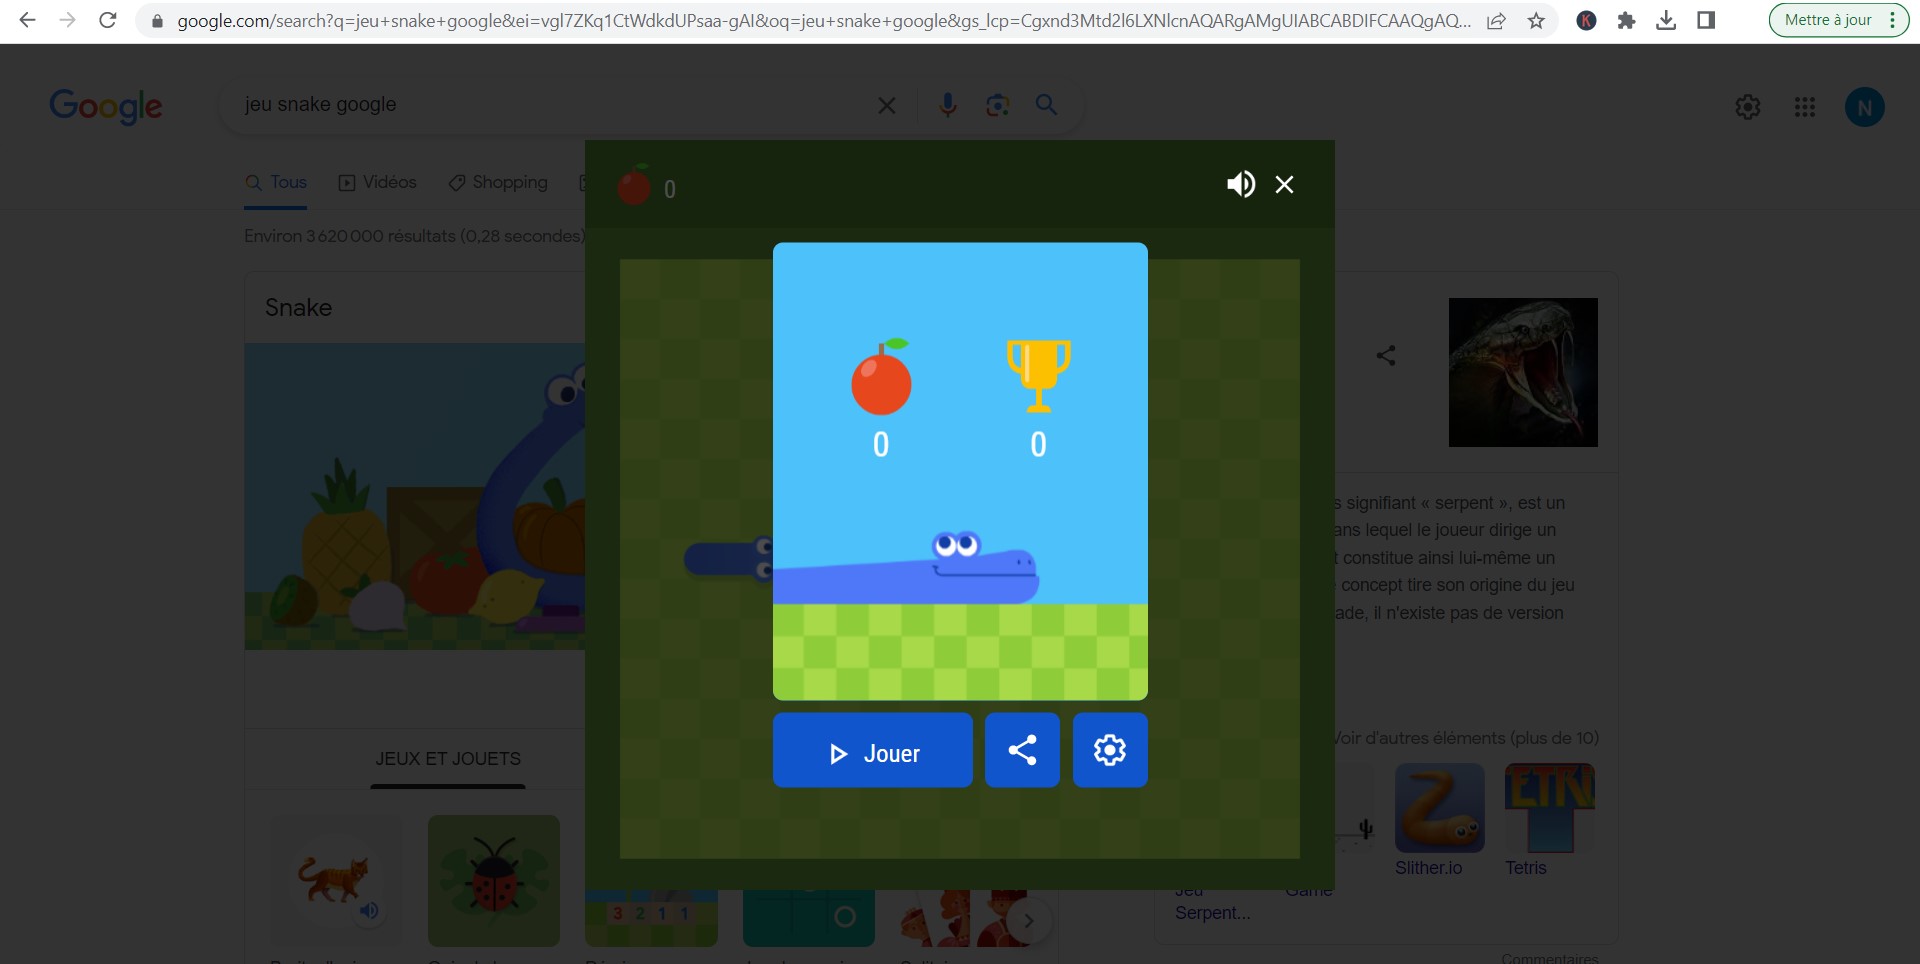Open Snake game settings gear

pos(1110,750)
